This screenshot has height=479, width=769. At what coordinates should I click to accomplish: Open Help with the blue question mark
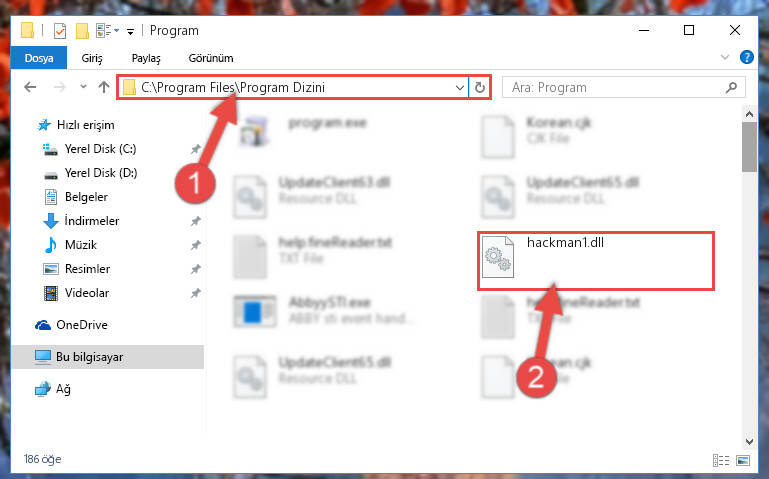tap(746, 57)
